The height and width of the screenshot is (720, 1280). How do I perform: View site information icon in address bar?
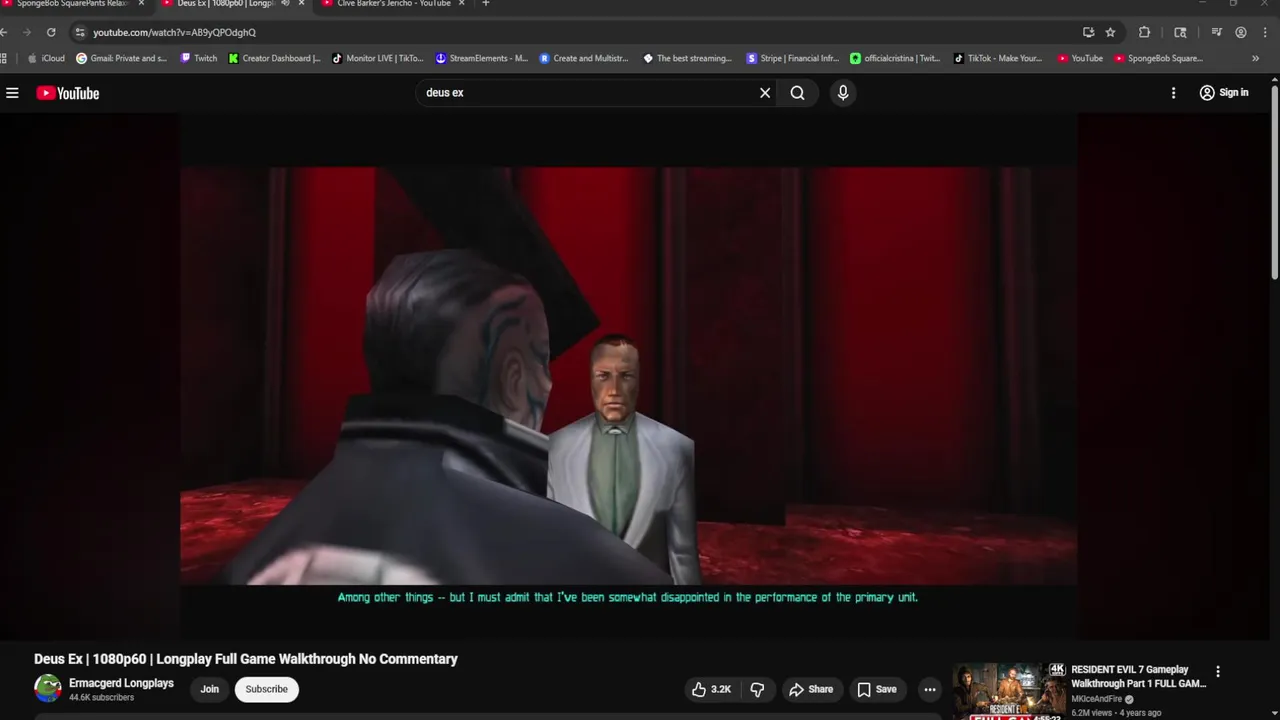(x=80, y=32)
